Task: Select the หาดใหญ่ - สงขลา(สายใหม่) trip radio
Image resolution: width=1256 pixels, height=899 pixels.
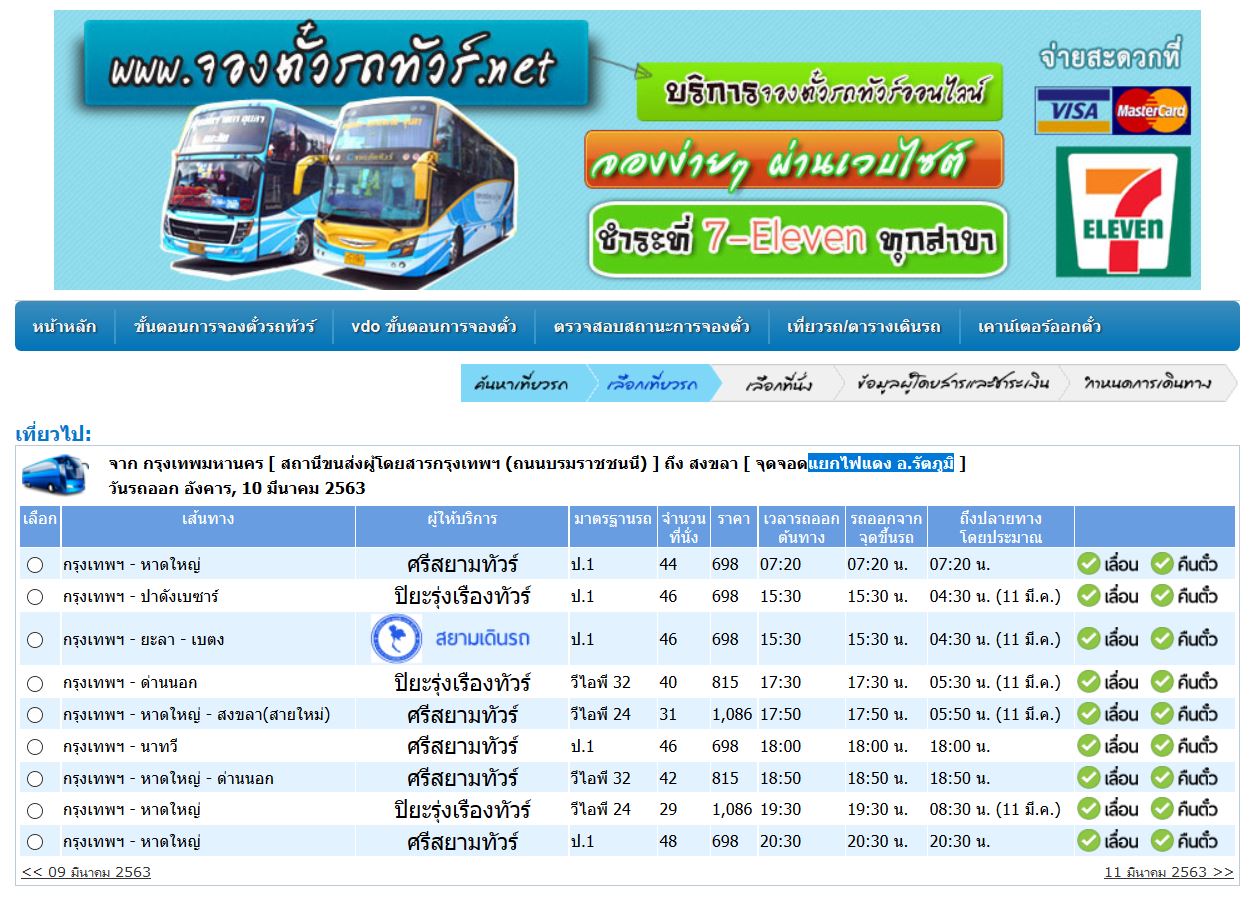Action: [35, 715]
